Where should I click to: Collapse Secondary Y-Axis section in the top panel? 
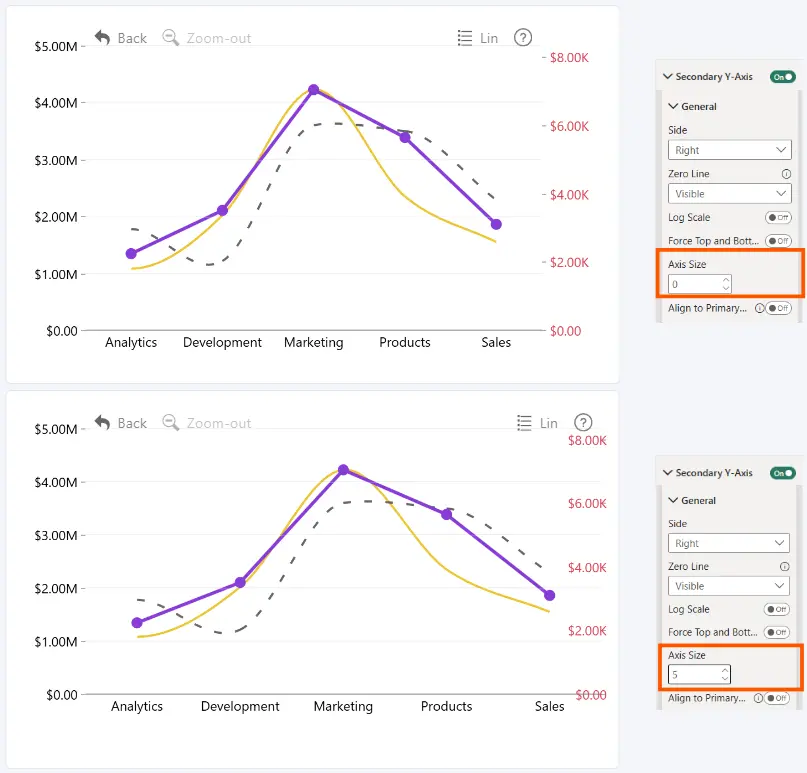[668, 77]
